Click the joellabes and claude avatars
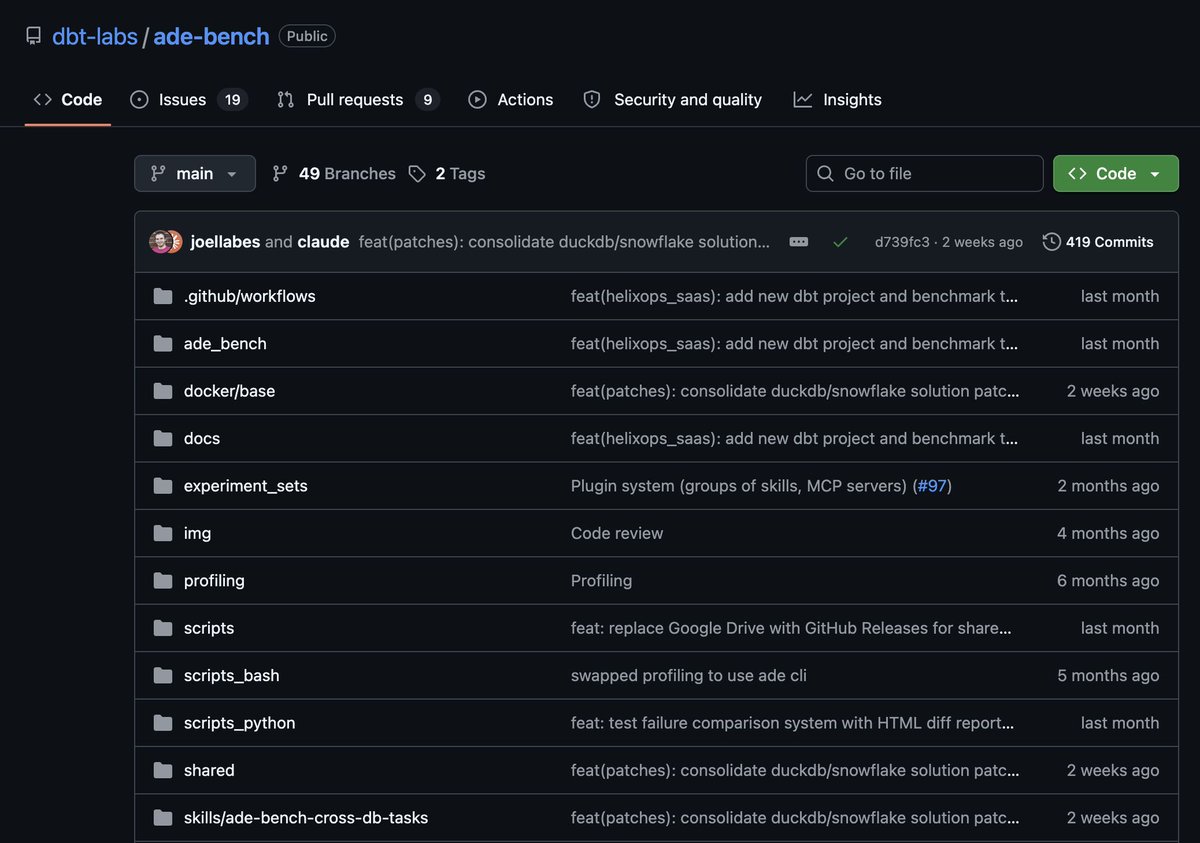1200x843 pixels. pyautogui.click(x=166, y=241)
